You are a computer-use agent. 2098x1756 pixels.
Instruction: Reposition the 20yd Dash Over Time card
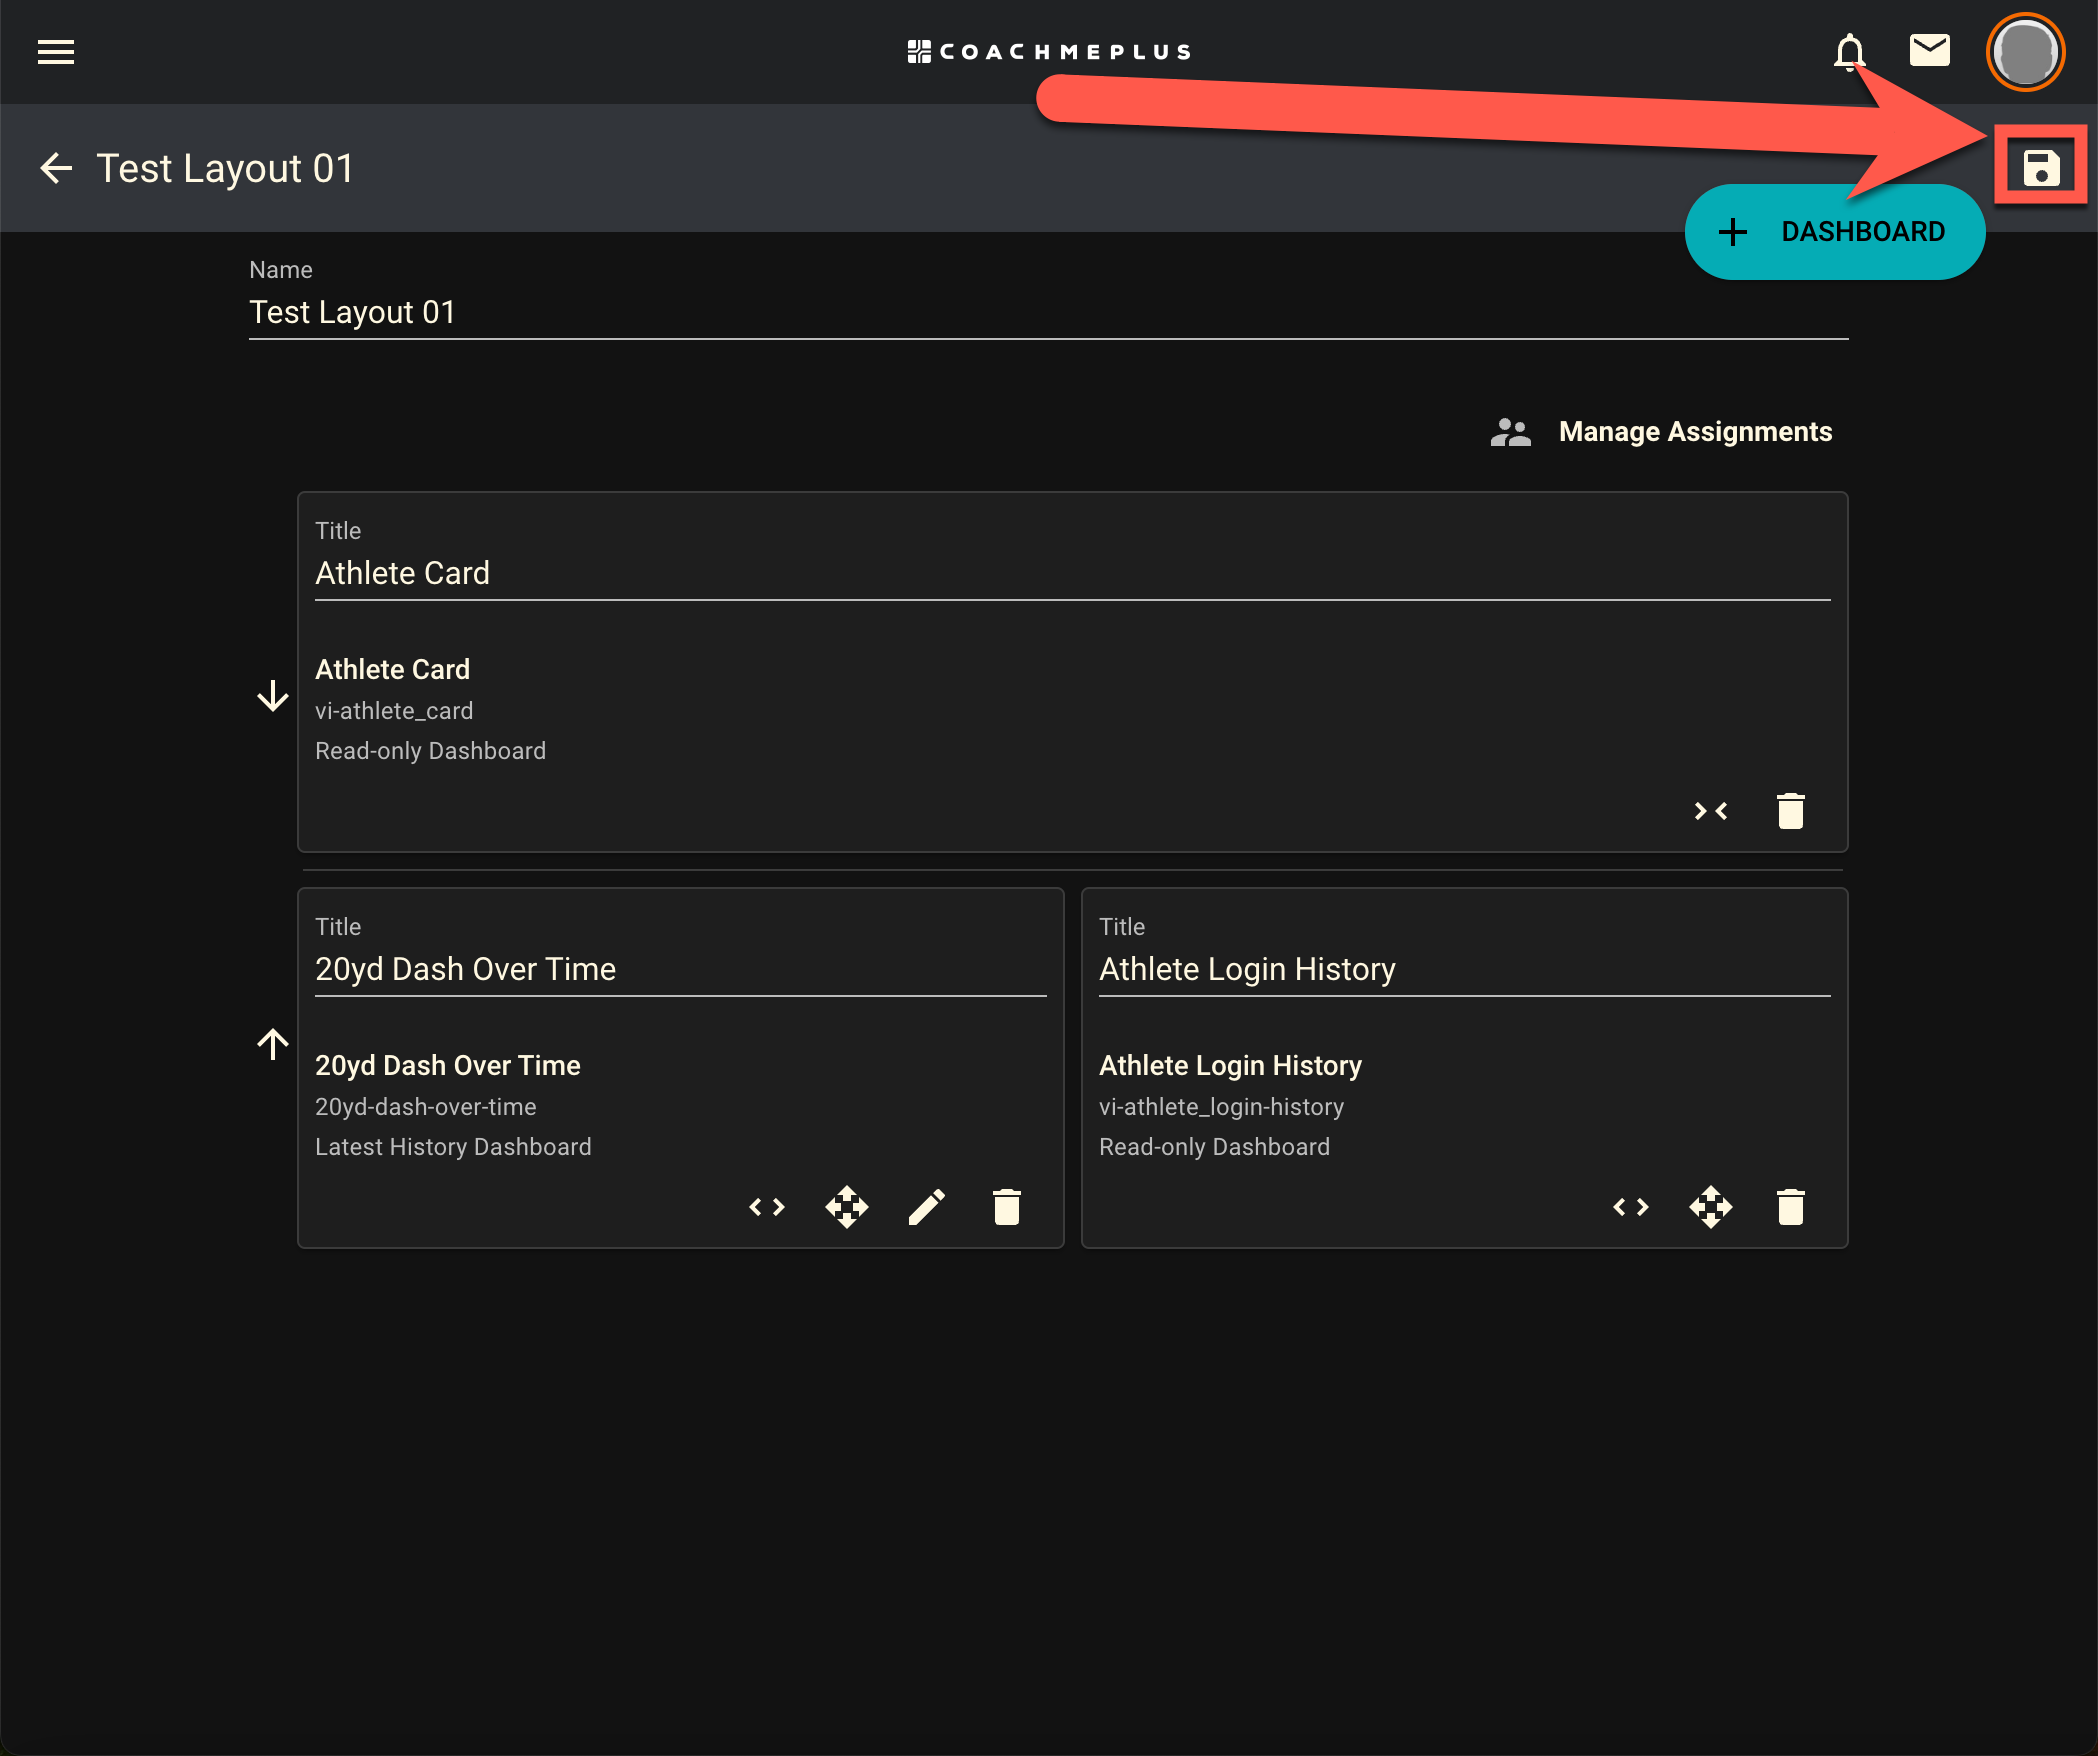[x=847, y=1207]
